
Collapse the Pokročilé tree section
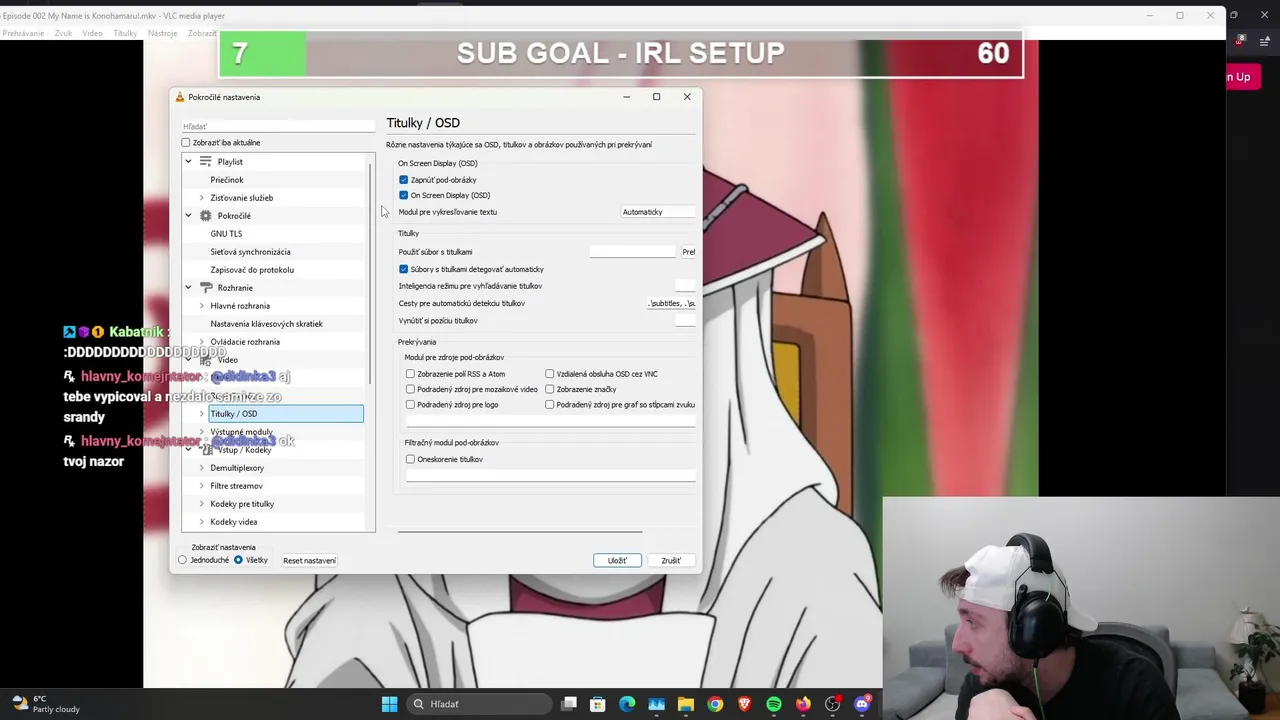coord(188,215)
